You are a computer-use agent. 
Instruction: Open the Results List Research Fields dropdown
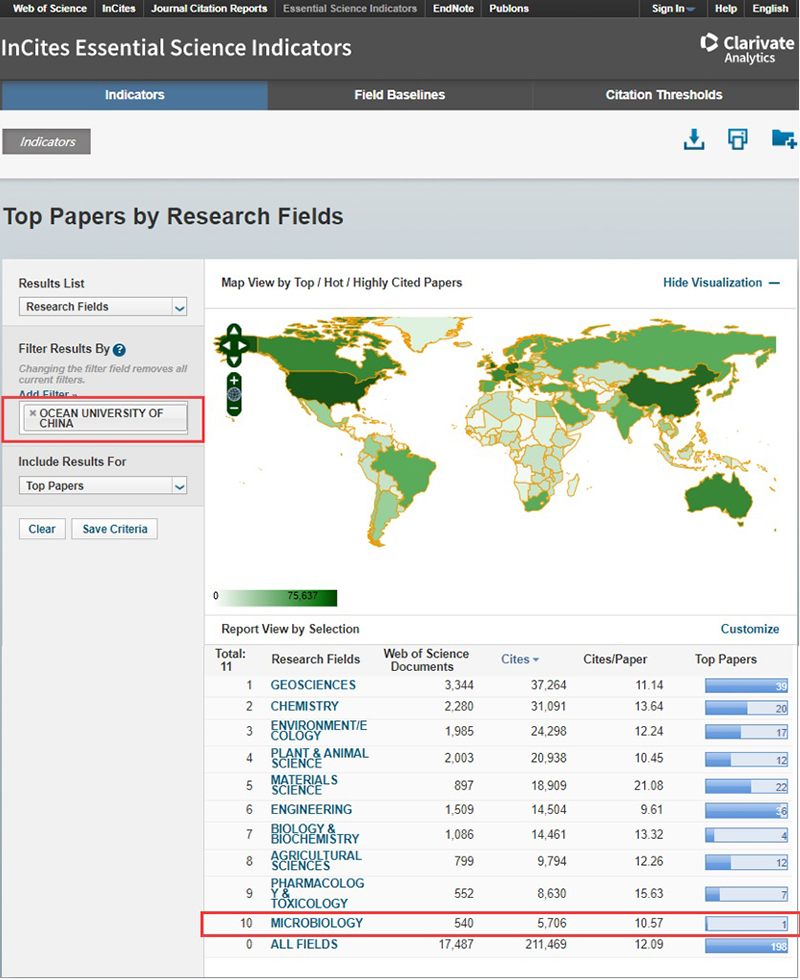click(x=103, y=307)
